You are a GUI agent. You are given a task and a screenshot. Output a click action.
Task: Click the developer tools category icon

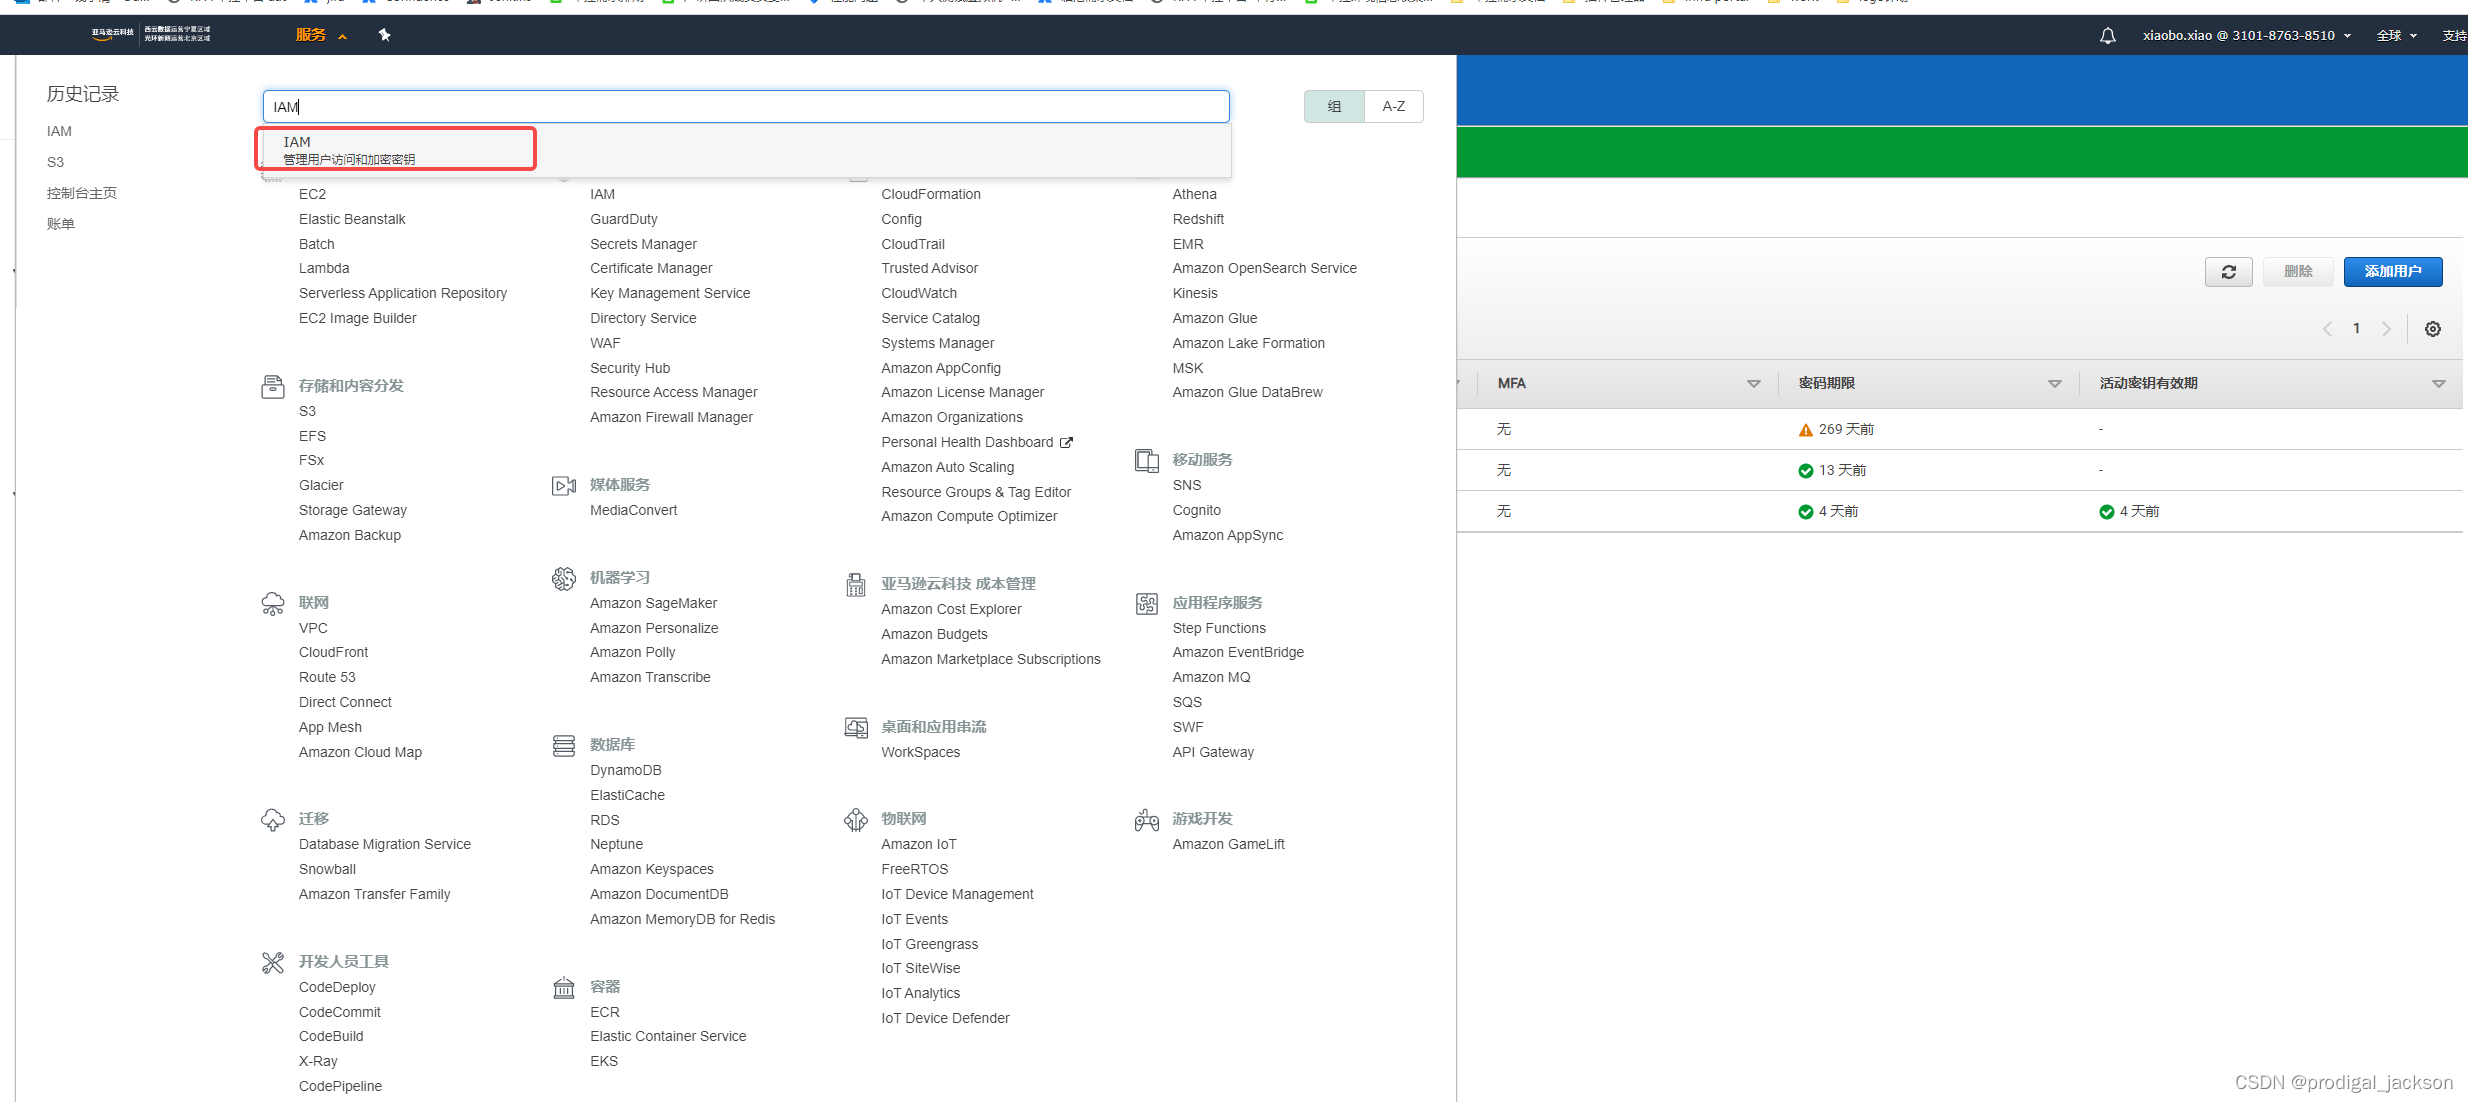point(272,962)
